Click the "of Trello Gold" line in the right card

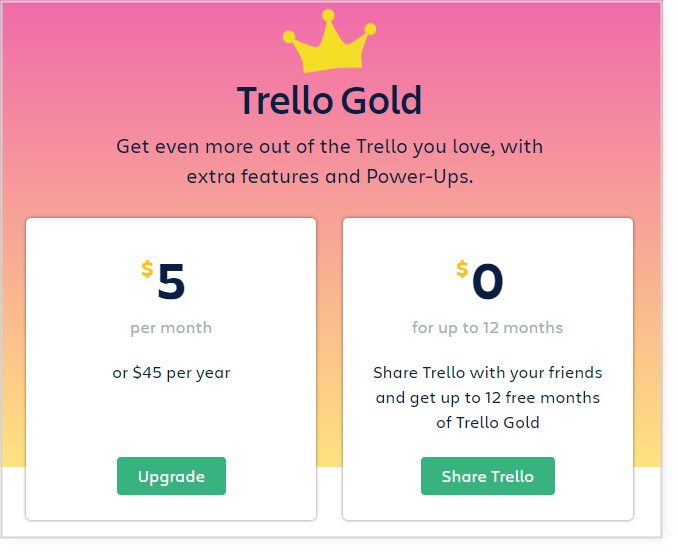(x=488, y=423)
